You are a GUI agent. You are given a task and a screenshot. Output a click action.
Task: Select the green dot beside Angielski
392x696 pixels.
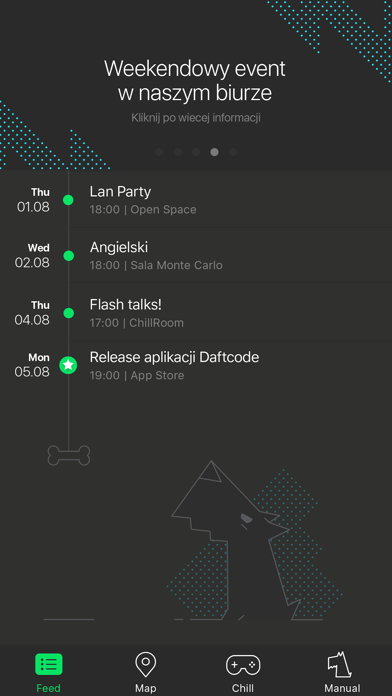tap(68, 256)
